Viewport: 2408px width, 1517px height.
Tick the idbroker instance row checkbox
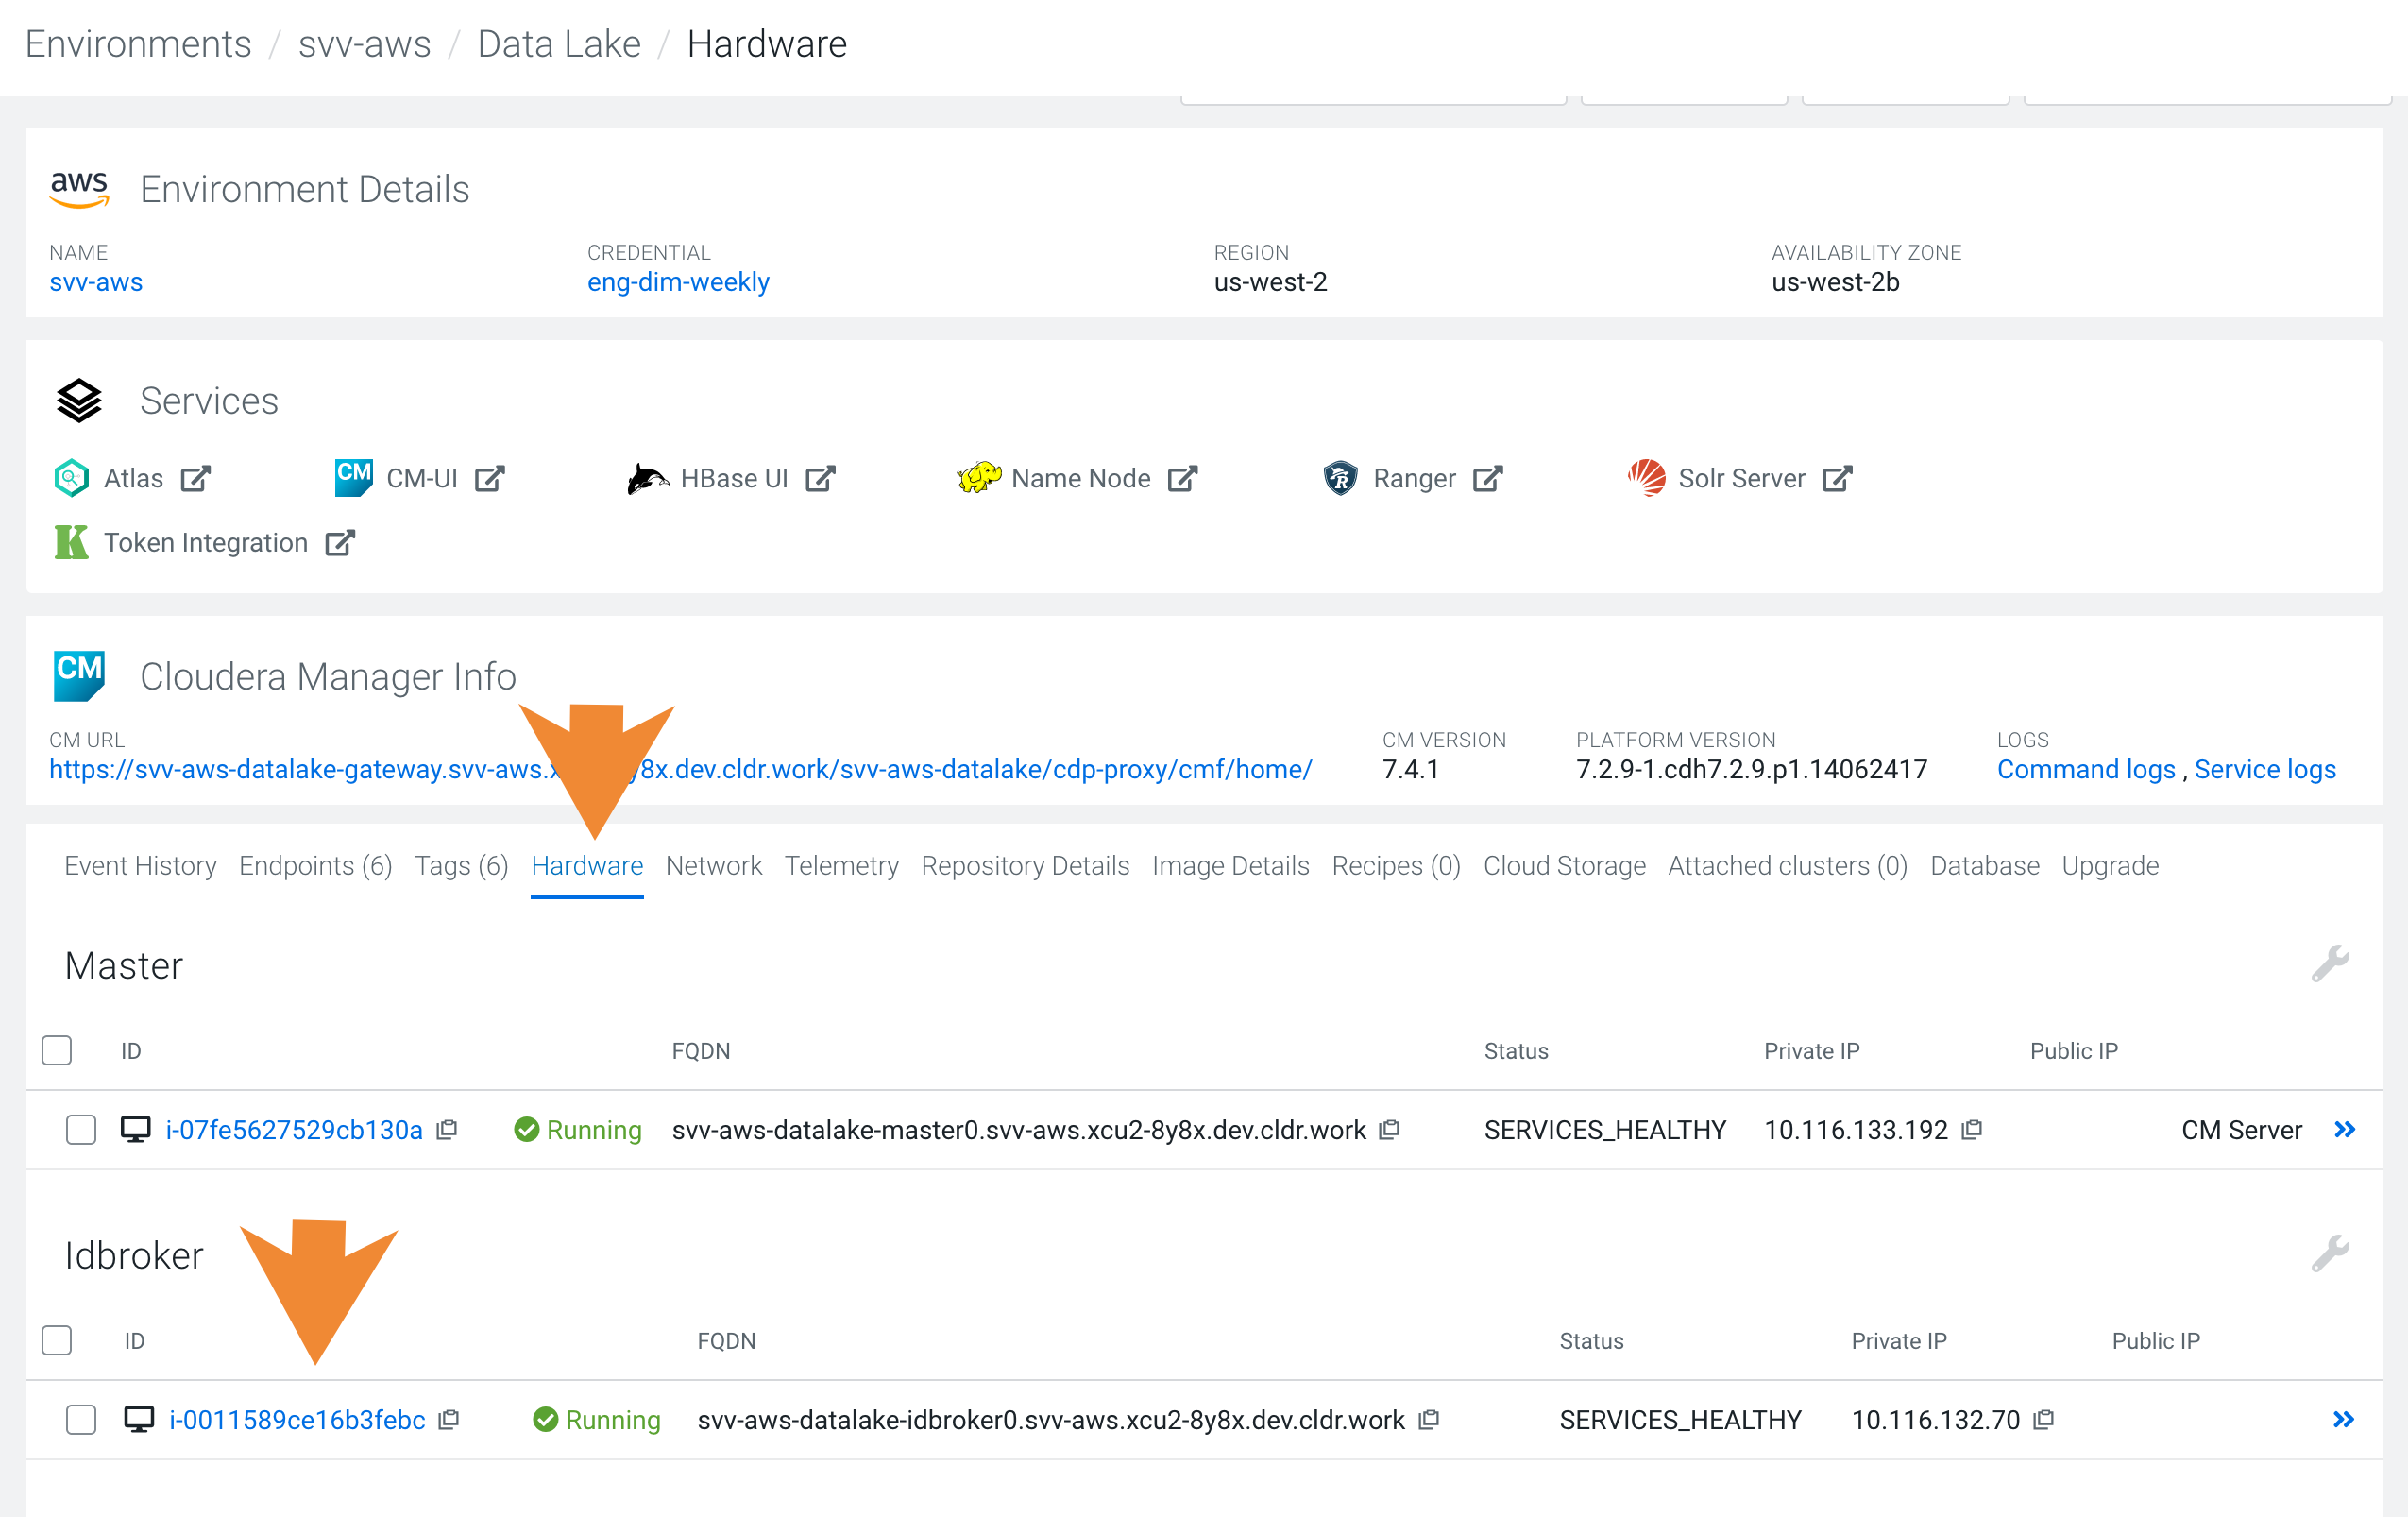click(81, 1419)
